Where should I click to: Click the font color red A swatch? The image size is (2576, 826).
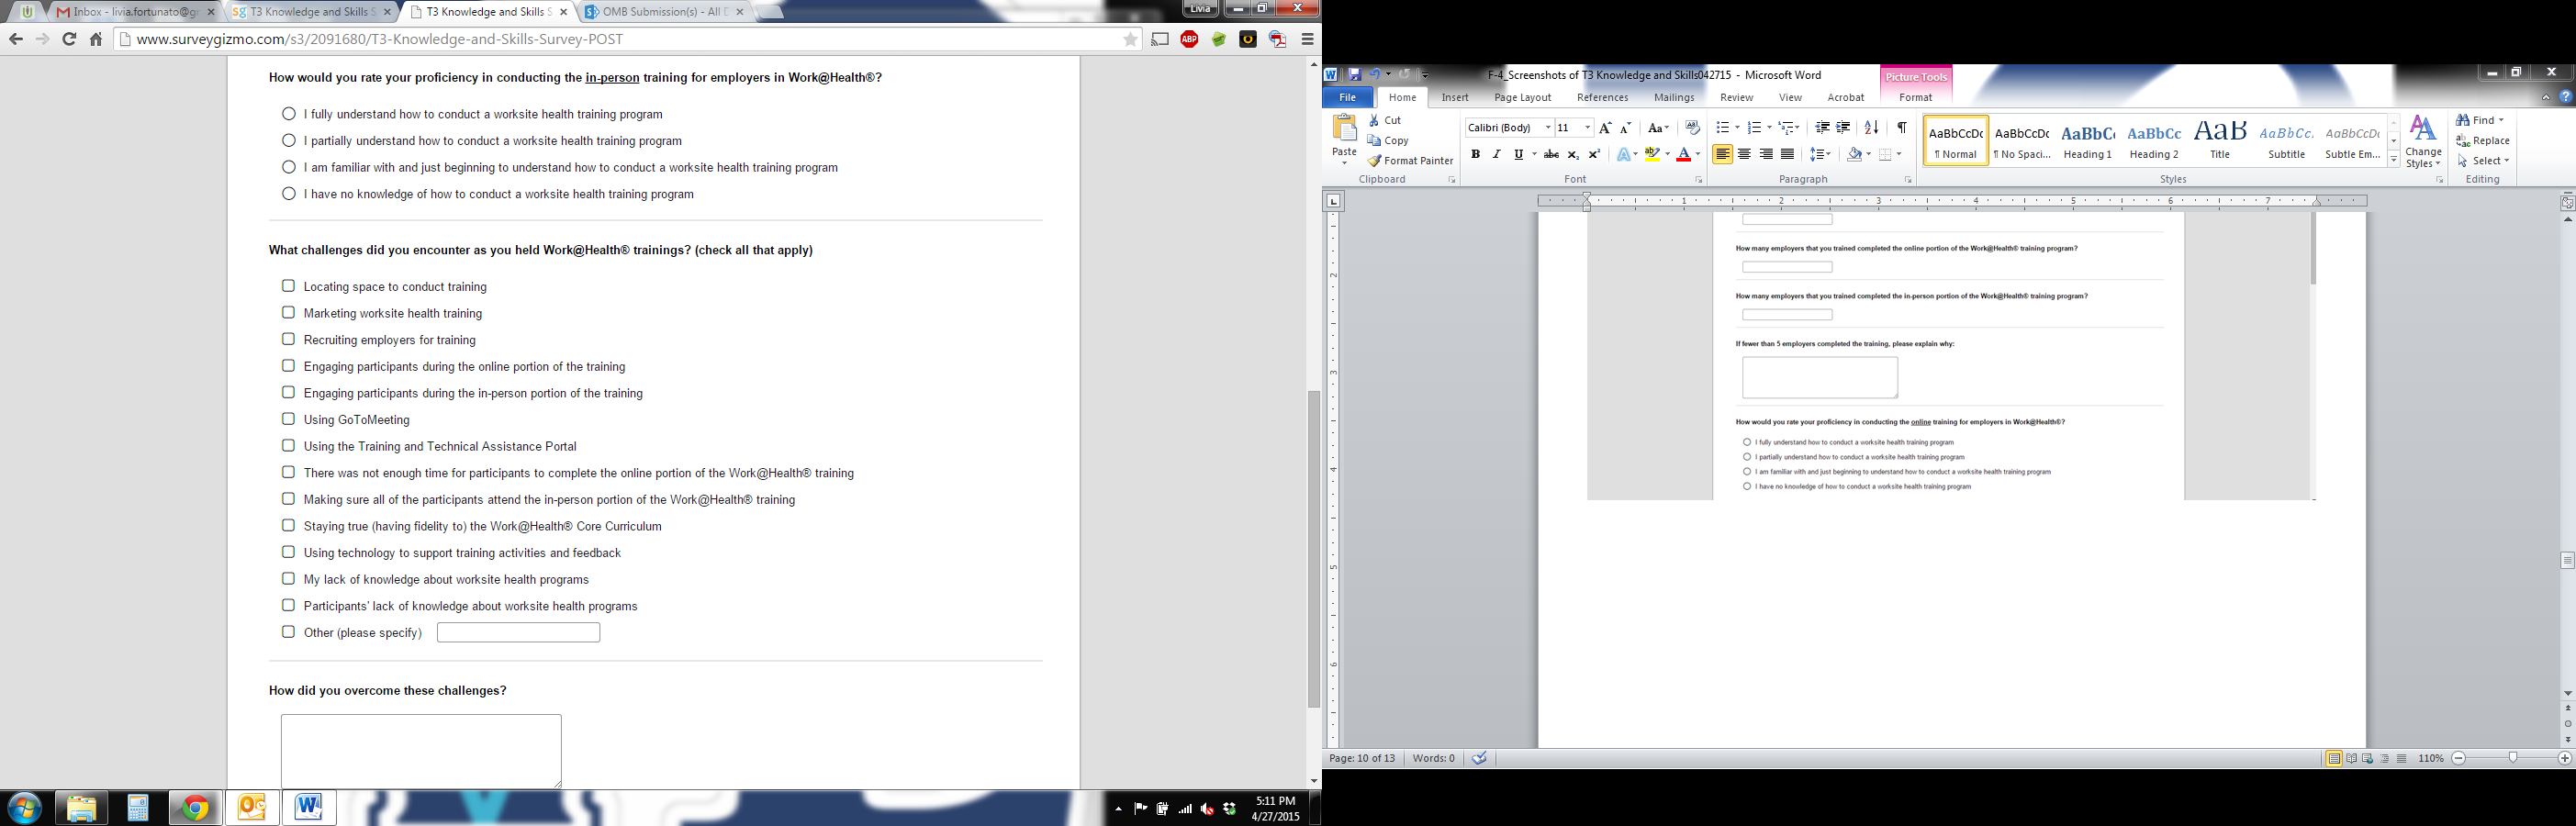[x=1683, y=154]
